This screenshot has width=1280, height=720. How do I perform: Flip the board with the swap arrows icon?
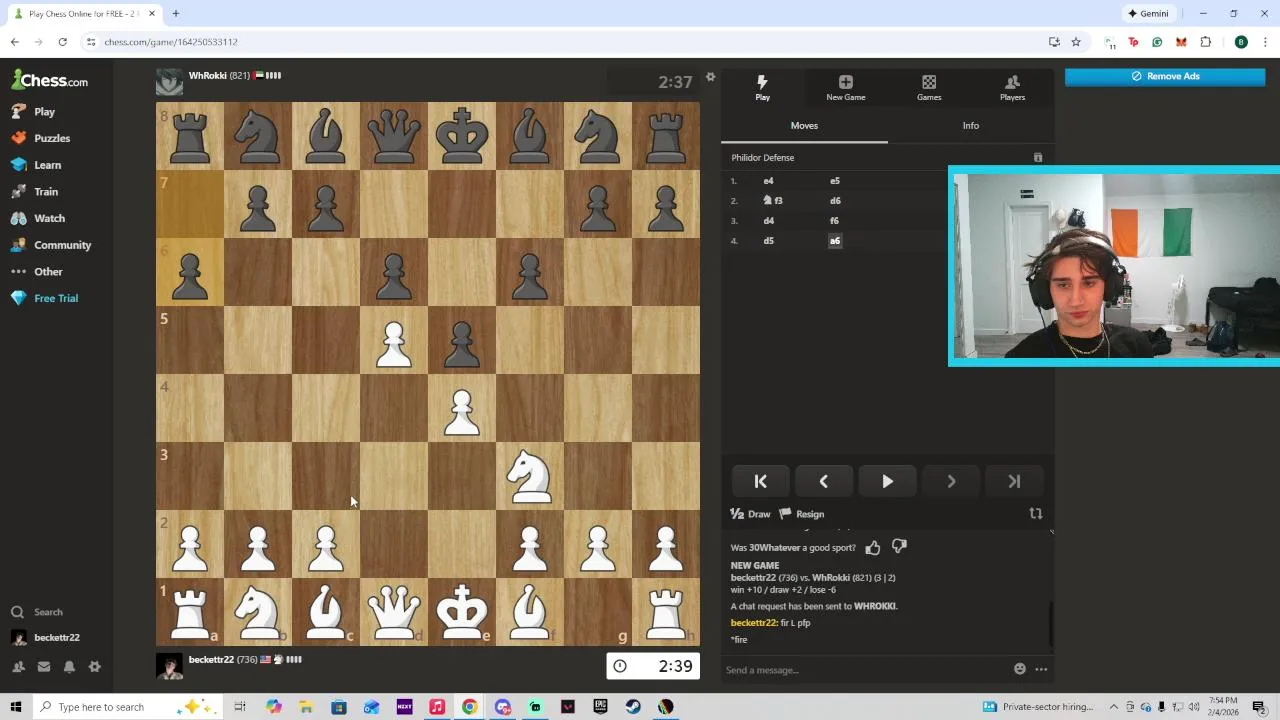(1036, 514)
